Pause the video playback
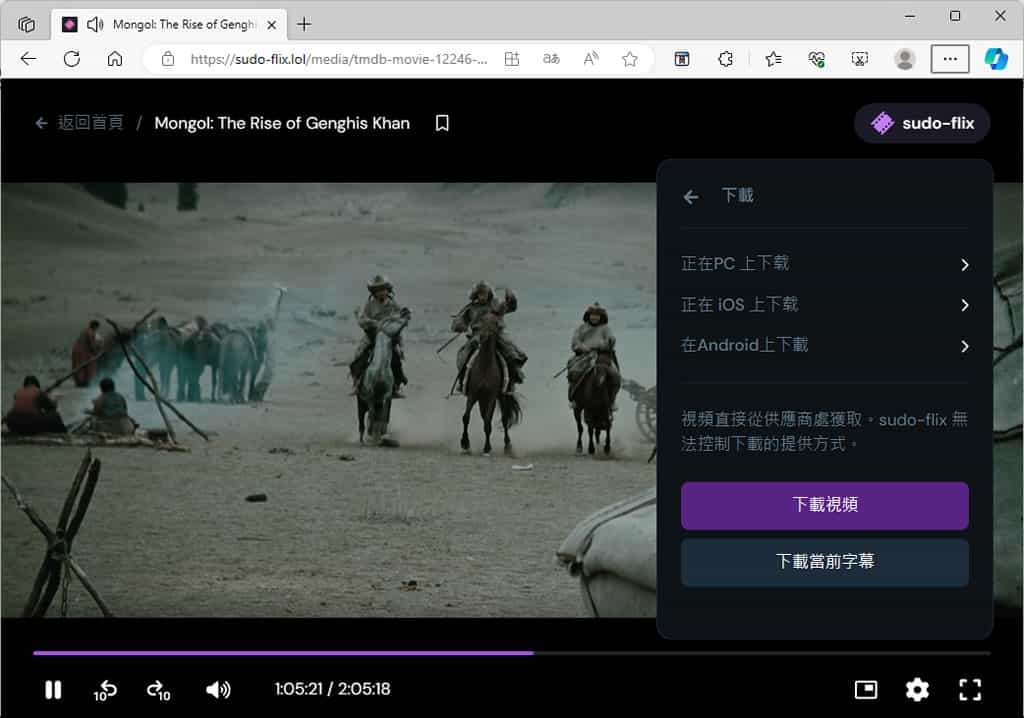Screen dimensions: 1024x718 coord(53,689)
